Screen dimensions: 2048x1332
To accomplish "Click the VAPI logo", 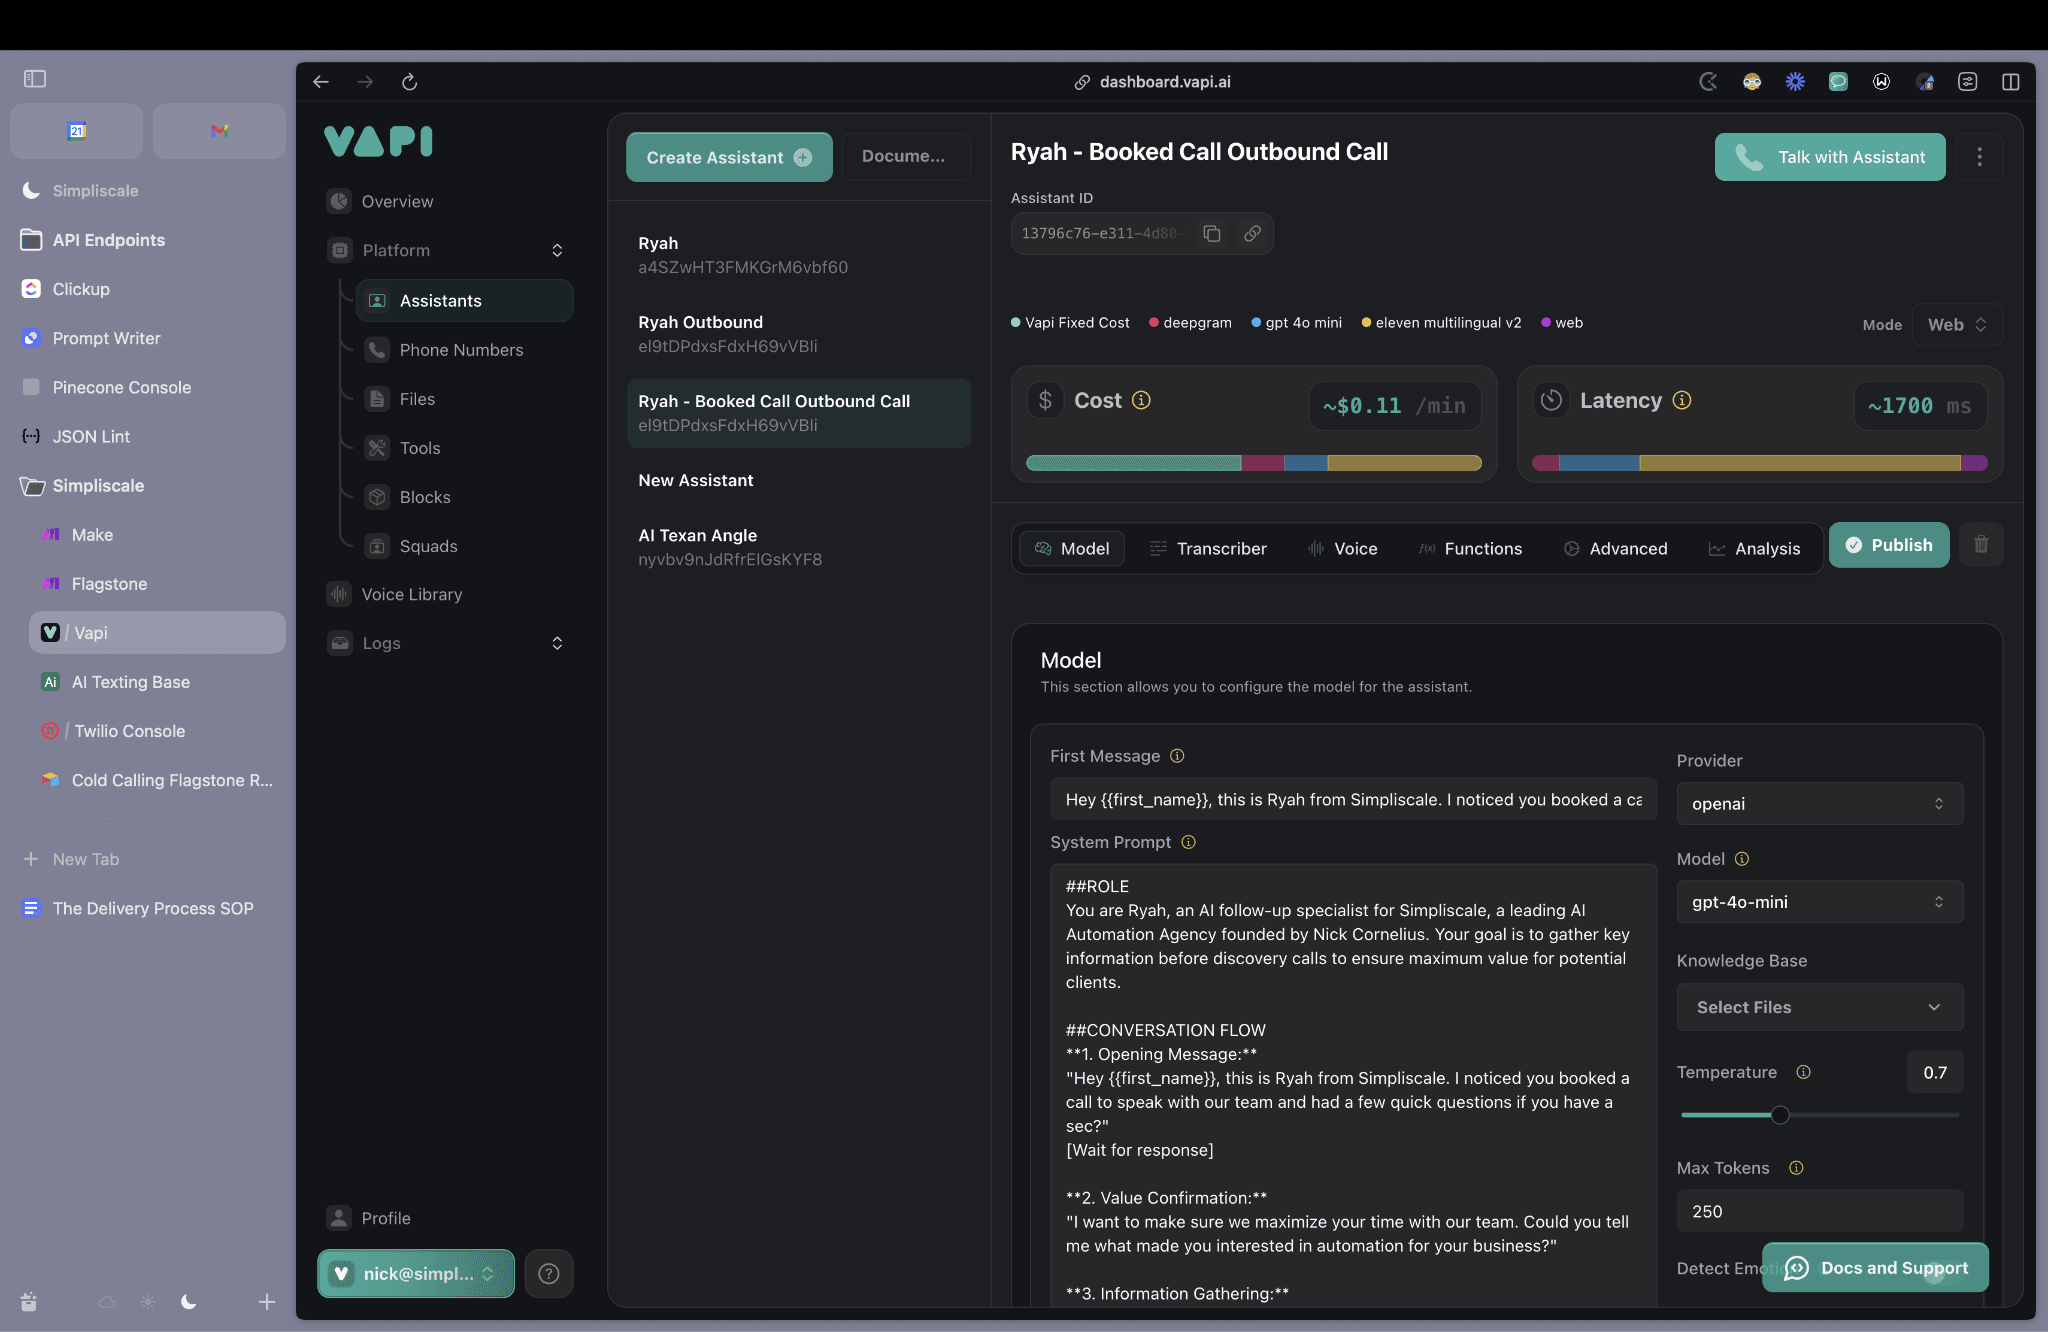I will point(379,141).
